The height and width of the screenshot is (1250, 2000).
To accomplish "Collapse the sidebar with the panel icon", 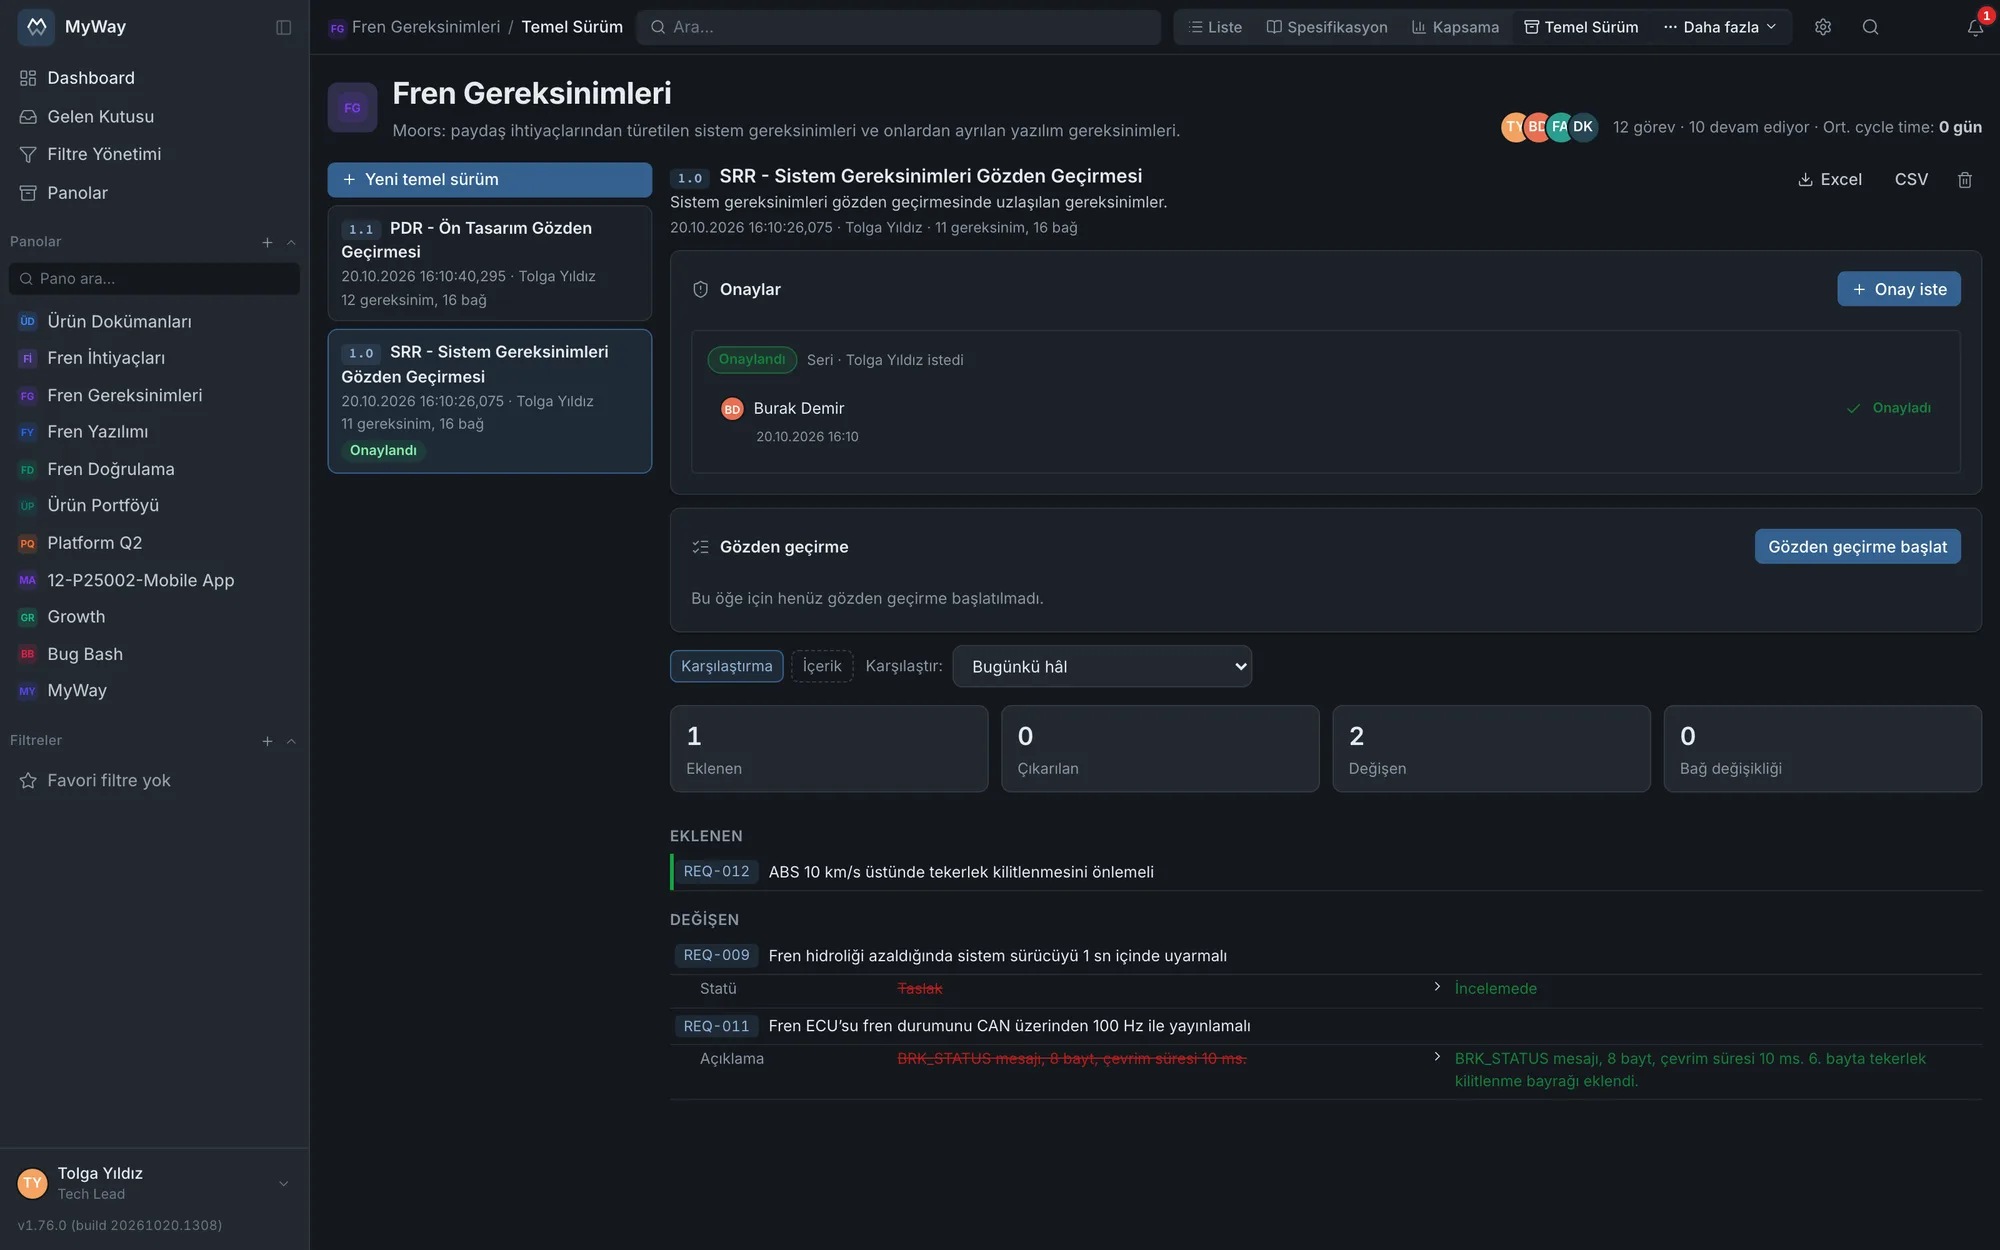I will 284,27.
